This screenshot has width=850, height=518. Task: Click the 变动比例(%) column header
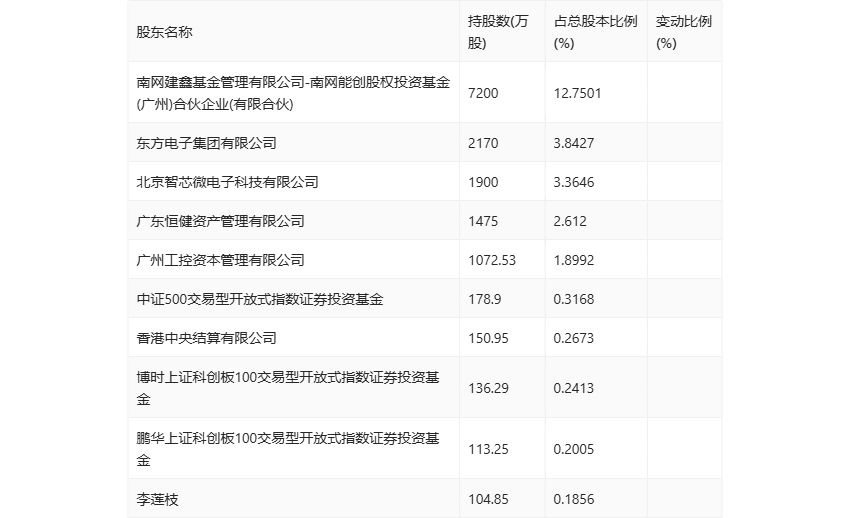tap(684, 31)
